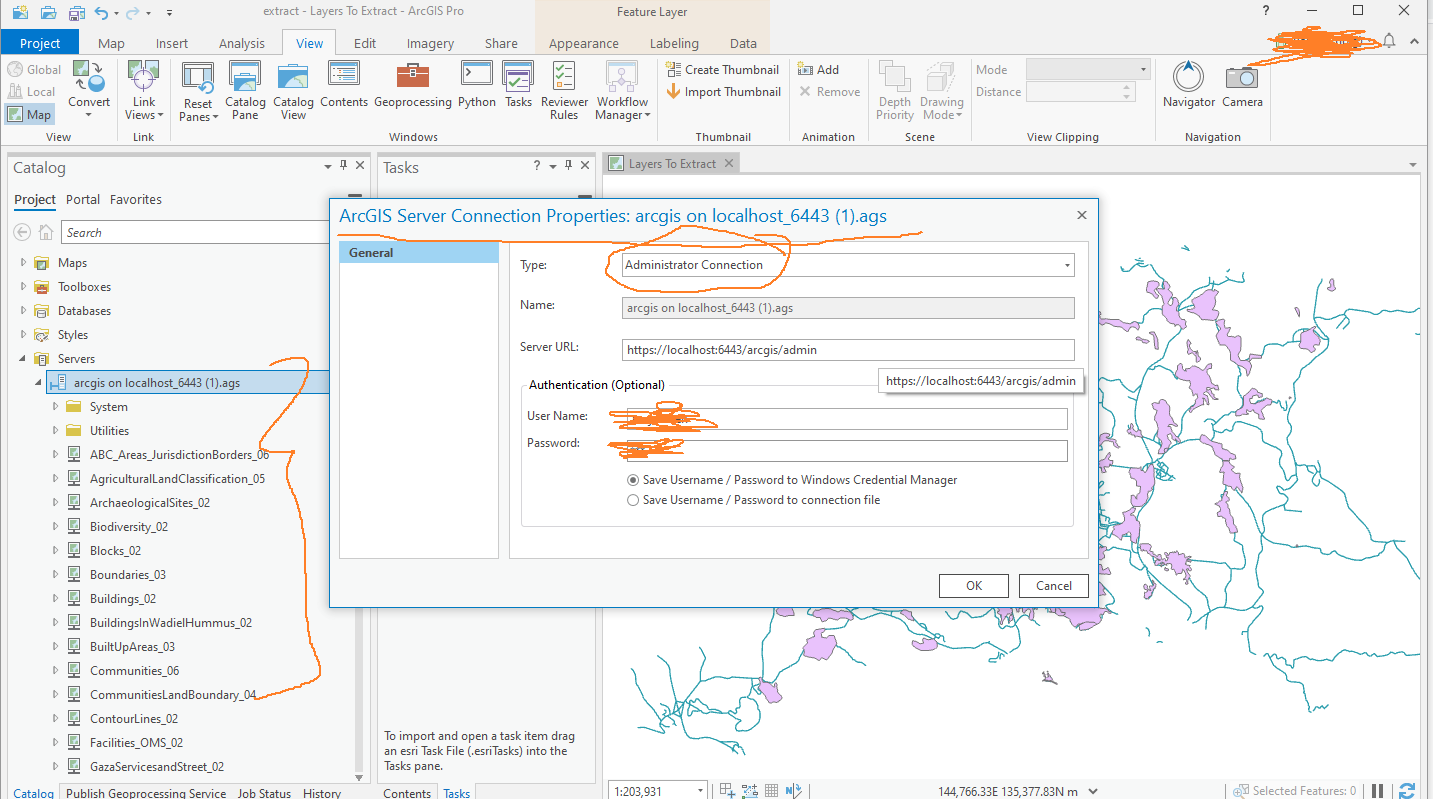Show the Contents pane via ribbon
The width and height of the screenshot is (1433, 799).
(344, 85)
